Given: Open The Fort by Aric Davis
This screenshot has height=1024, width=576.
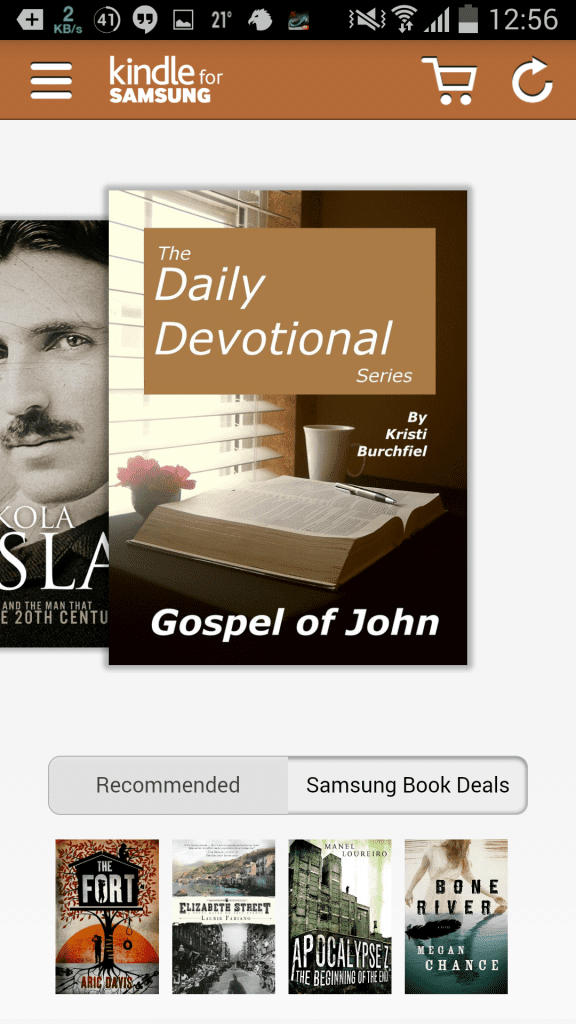Looking at the screenshot, I should [x=107, y=916].
